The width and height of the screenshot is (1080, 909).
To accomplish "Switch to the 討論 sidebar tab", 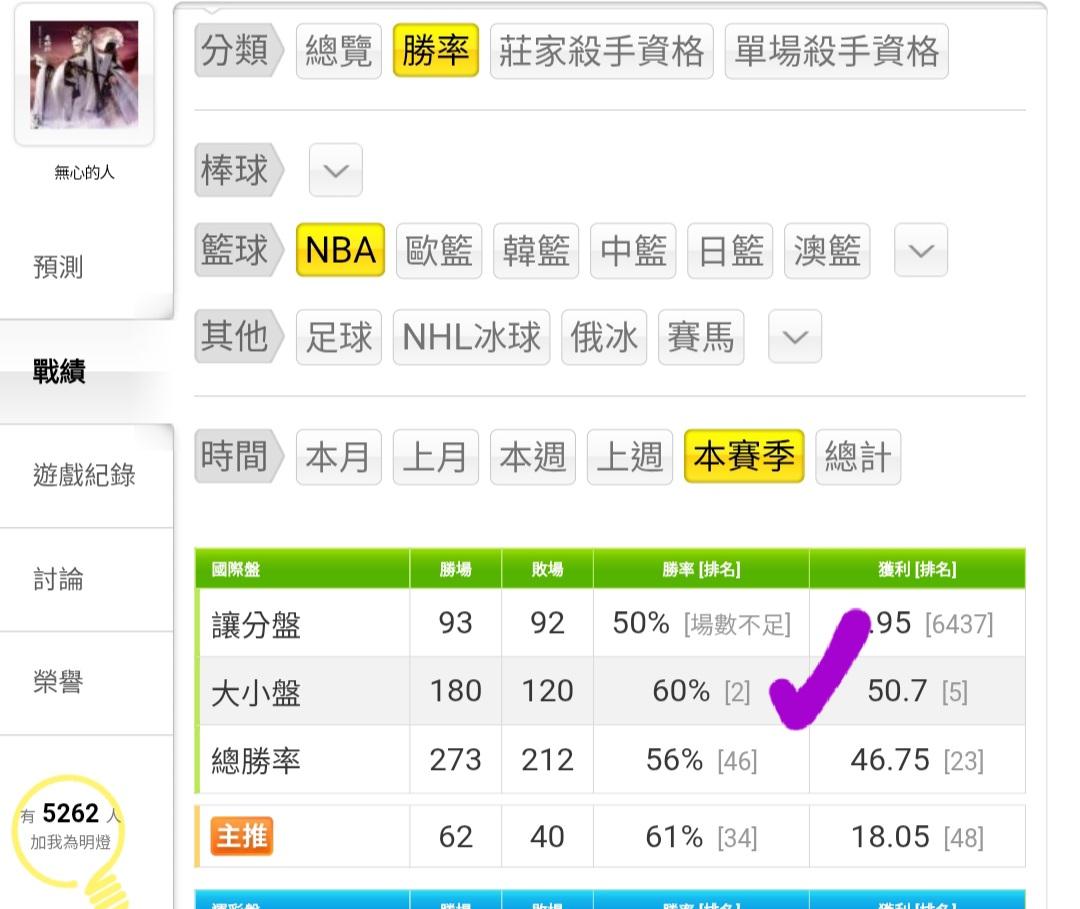I will tap(58, 579).
